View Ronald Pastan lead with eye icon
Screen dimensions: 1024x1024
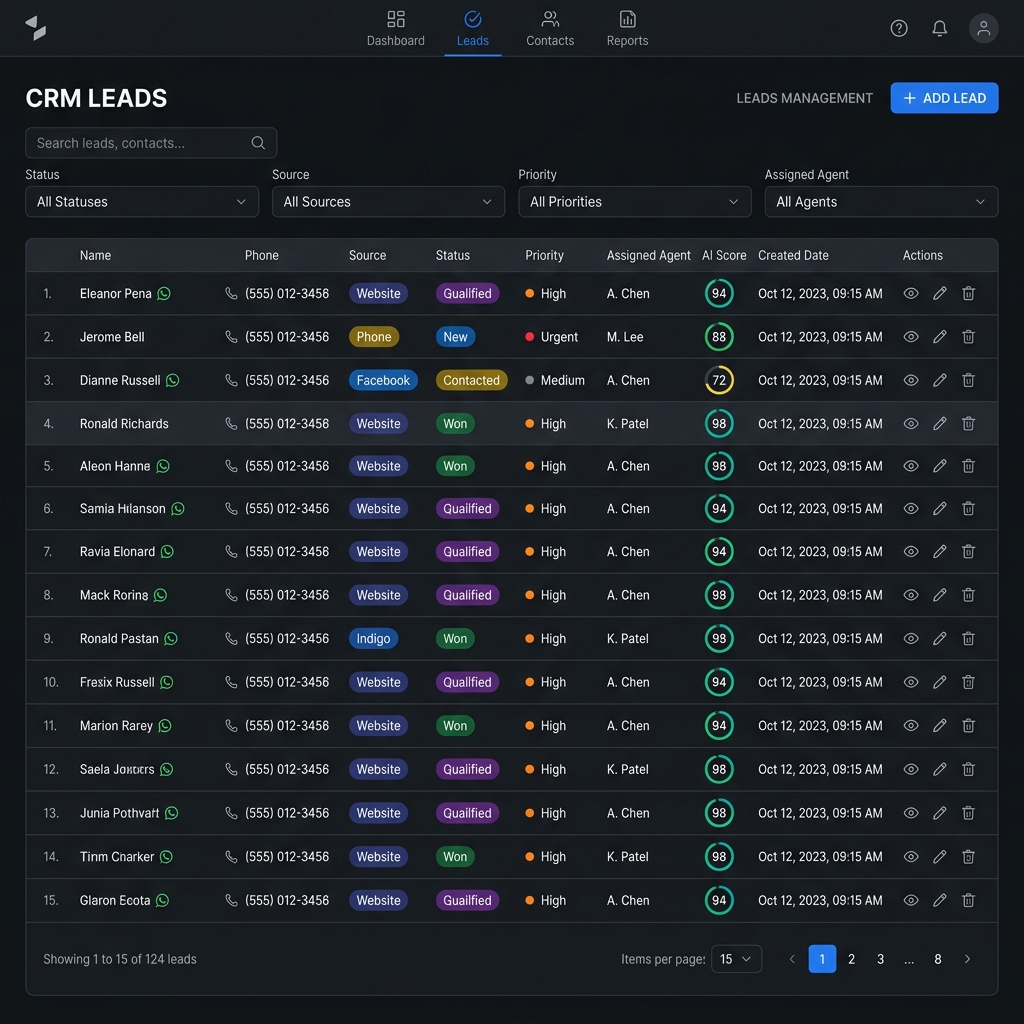[x=910, y=638]
